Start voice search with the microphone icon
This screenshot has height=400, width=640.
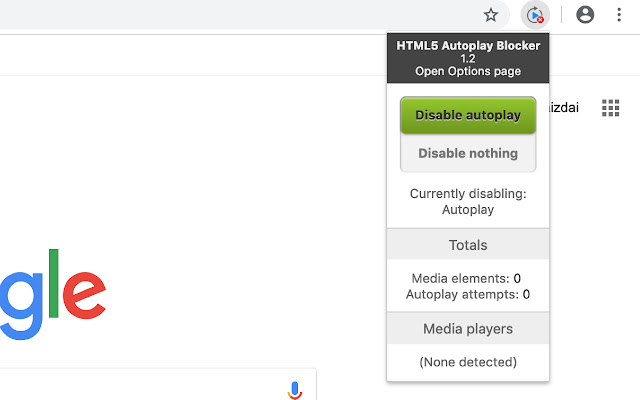(x=294, y=390)
